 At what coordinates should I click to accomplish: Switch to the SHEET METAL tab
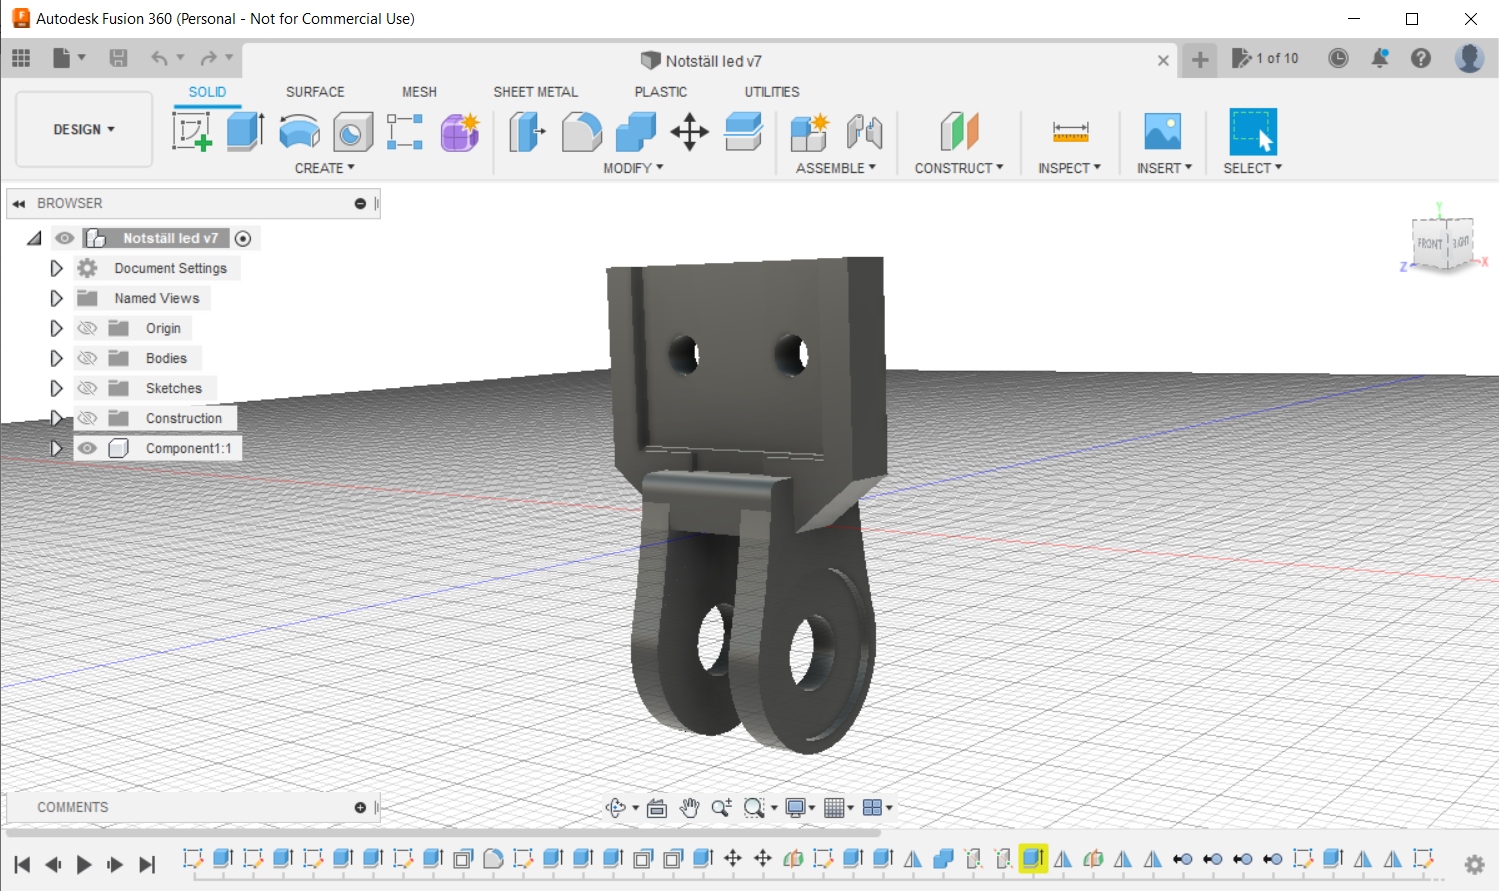535,91
